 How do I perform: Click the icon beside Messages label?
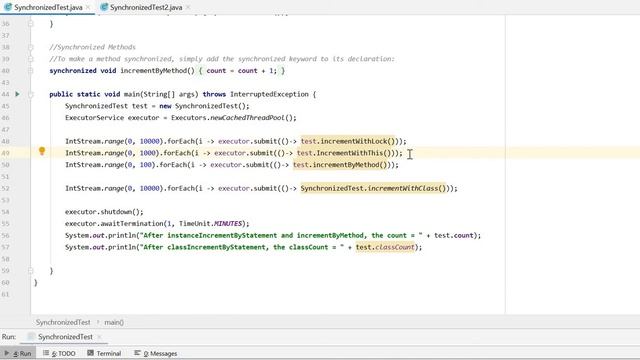point(137,353)
